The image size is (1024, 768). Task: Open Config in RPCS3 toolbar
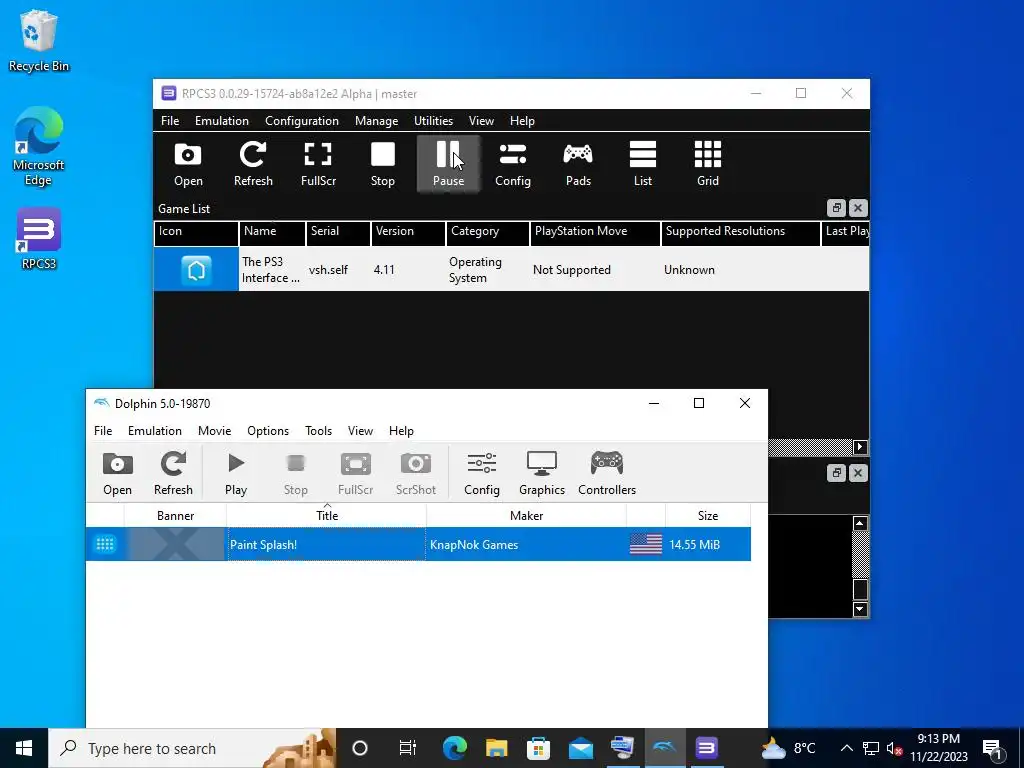point(513,165)
